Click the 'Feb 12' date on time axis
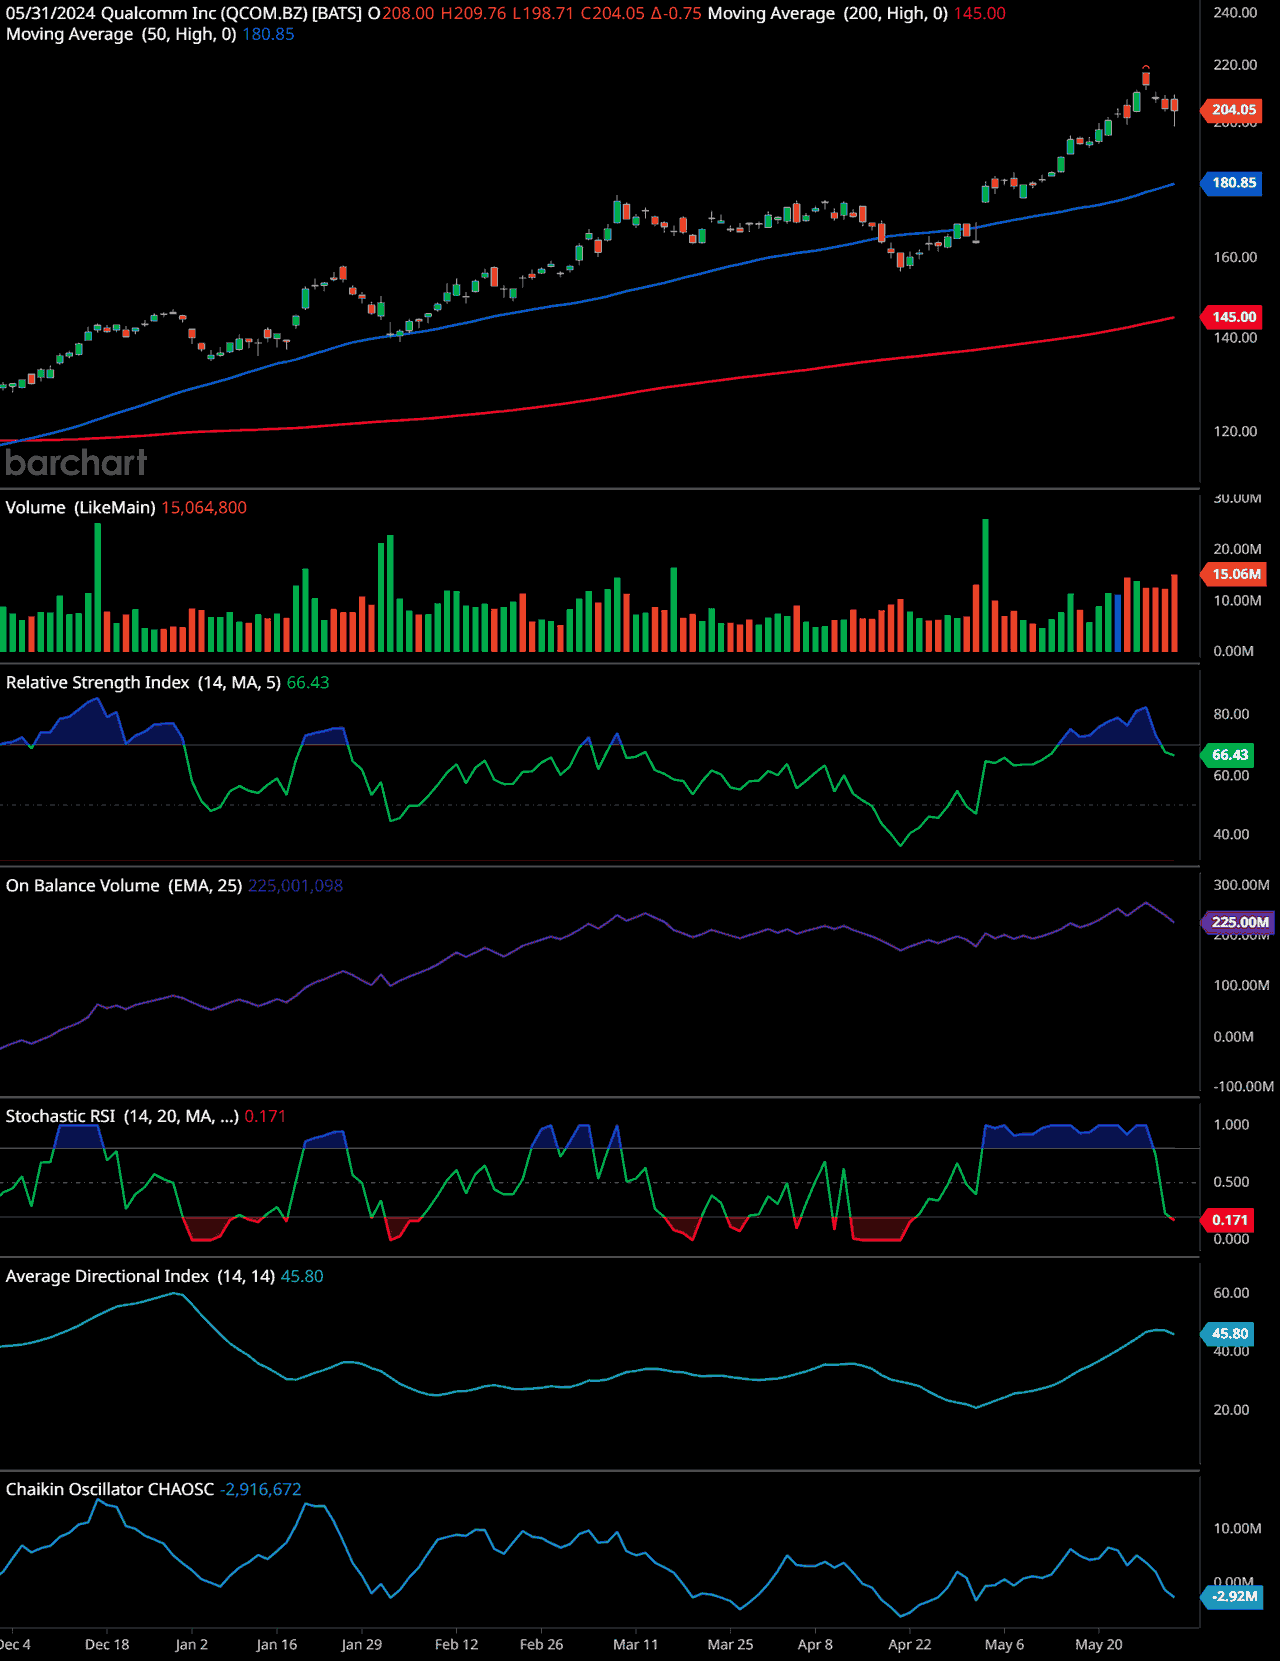Viewport: 1280px width, 1661px height. pyautogui.click(x=456, y=1644)
